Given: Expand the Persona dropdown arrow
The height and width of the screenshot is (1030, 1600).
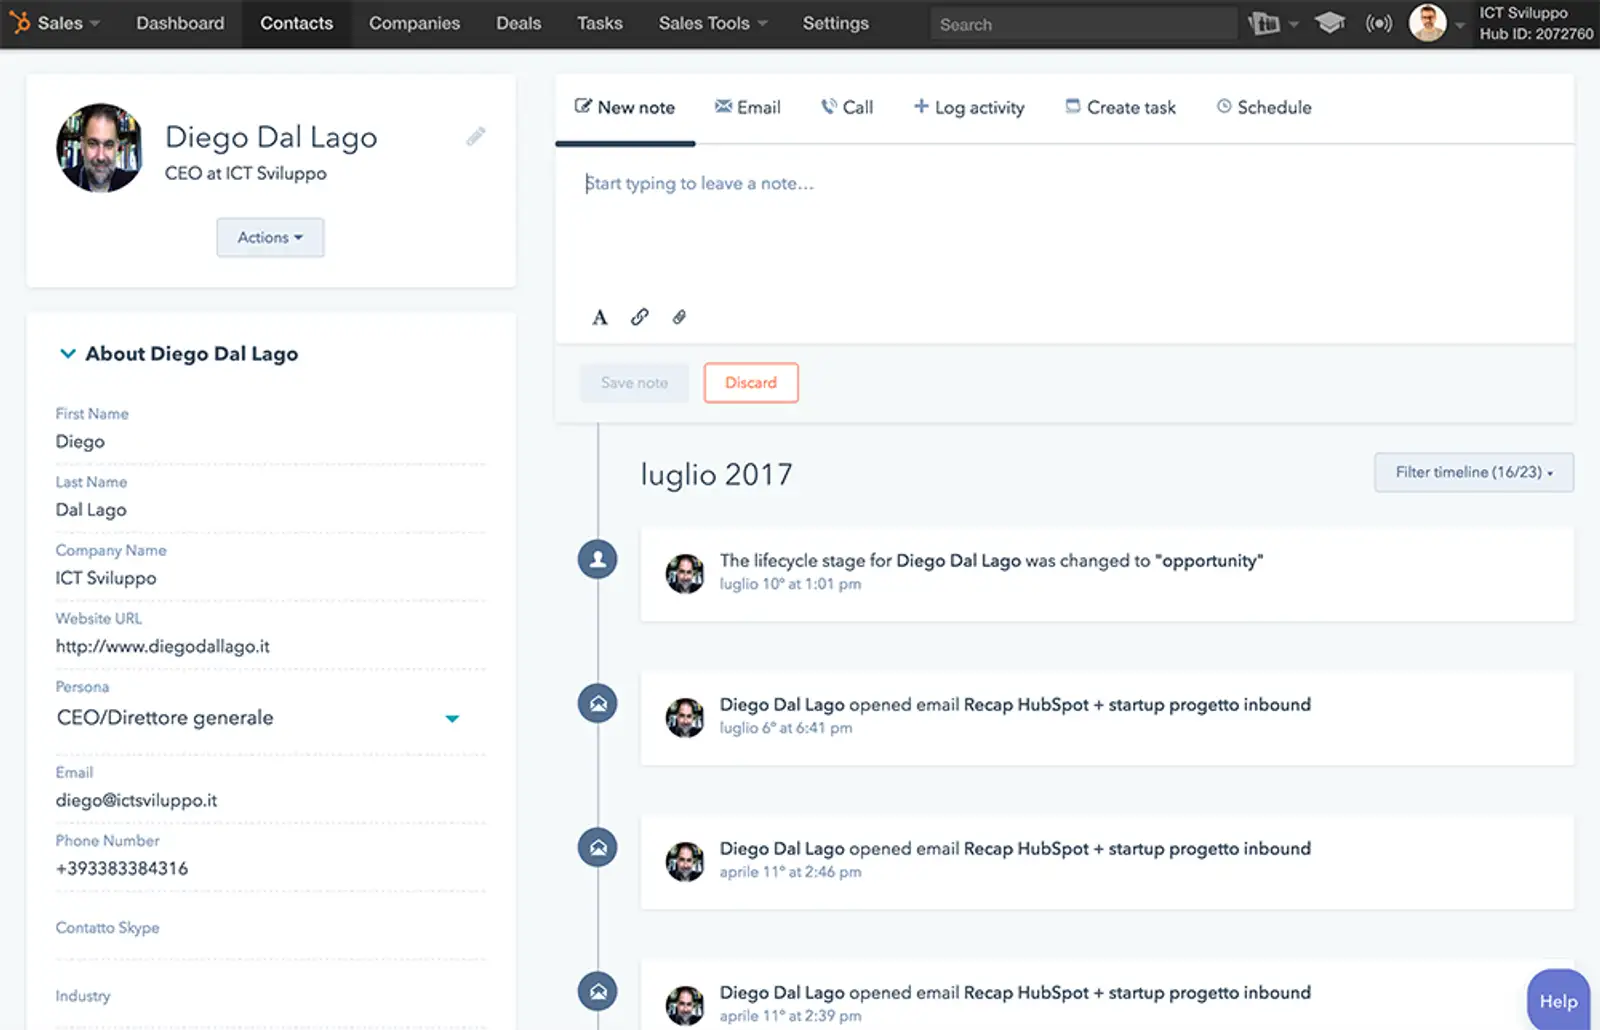Looking at the screenshot, I should click(452, 718).
